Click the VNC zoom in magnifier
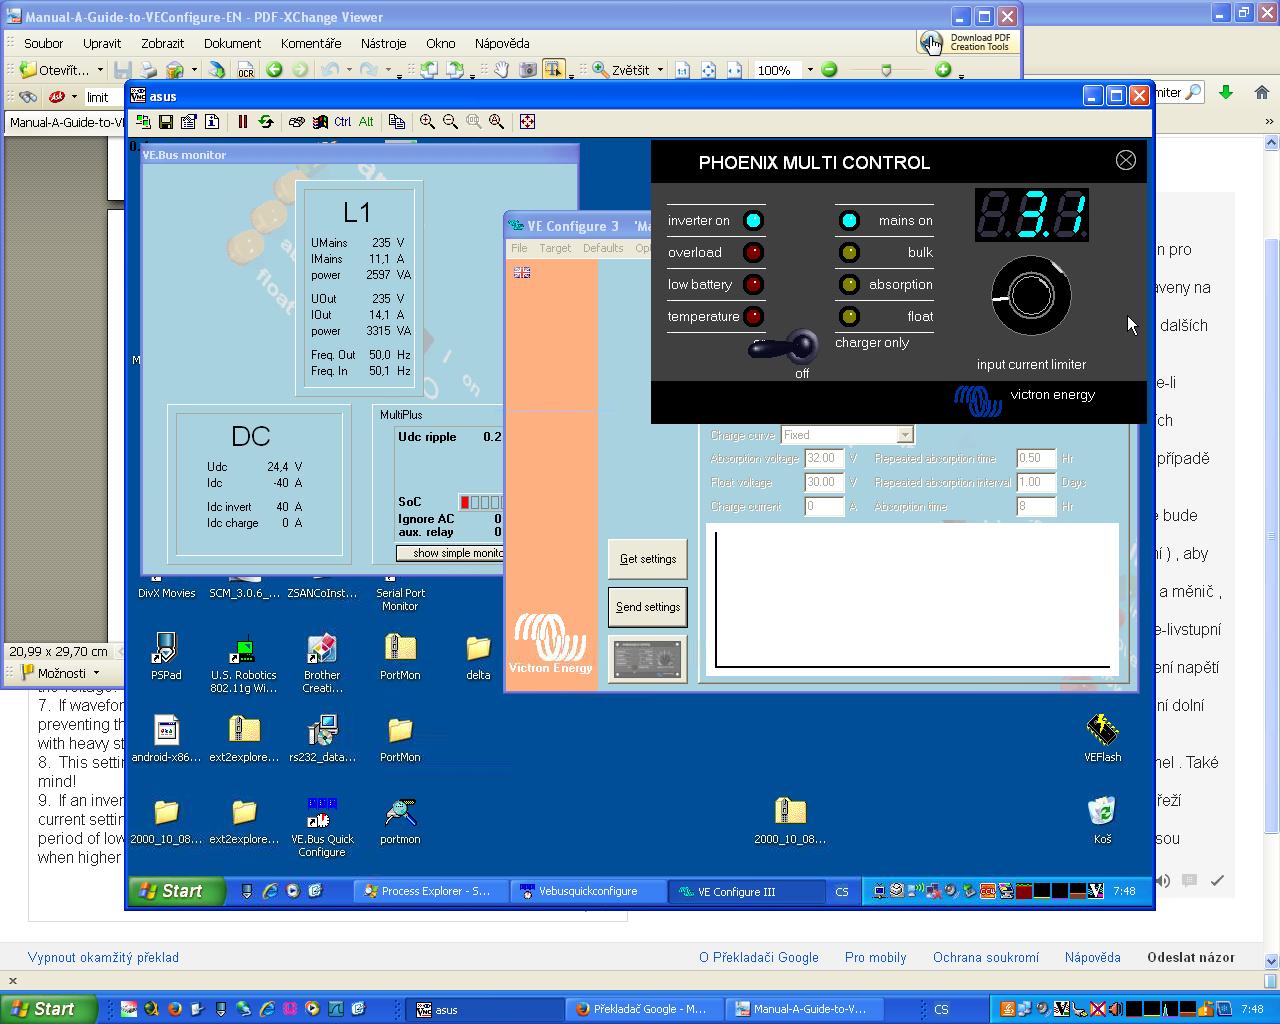1280x1024 pixels. coord(427,122)
